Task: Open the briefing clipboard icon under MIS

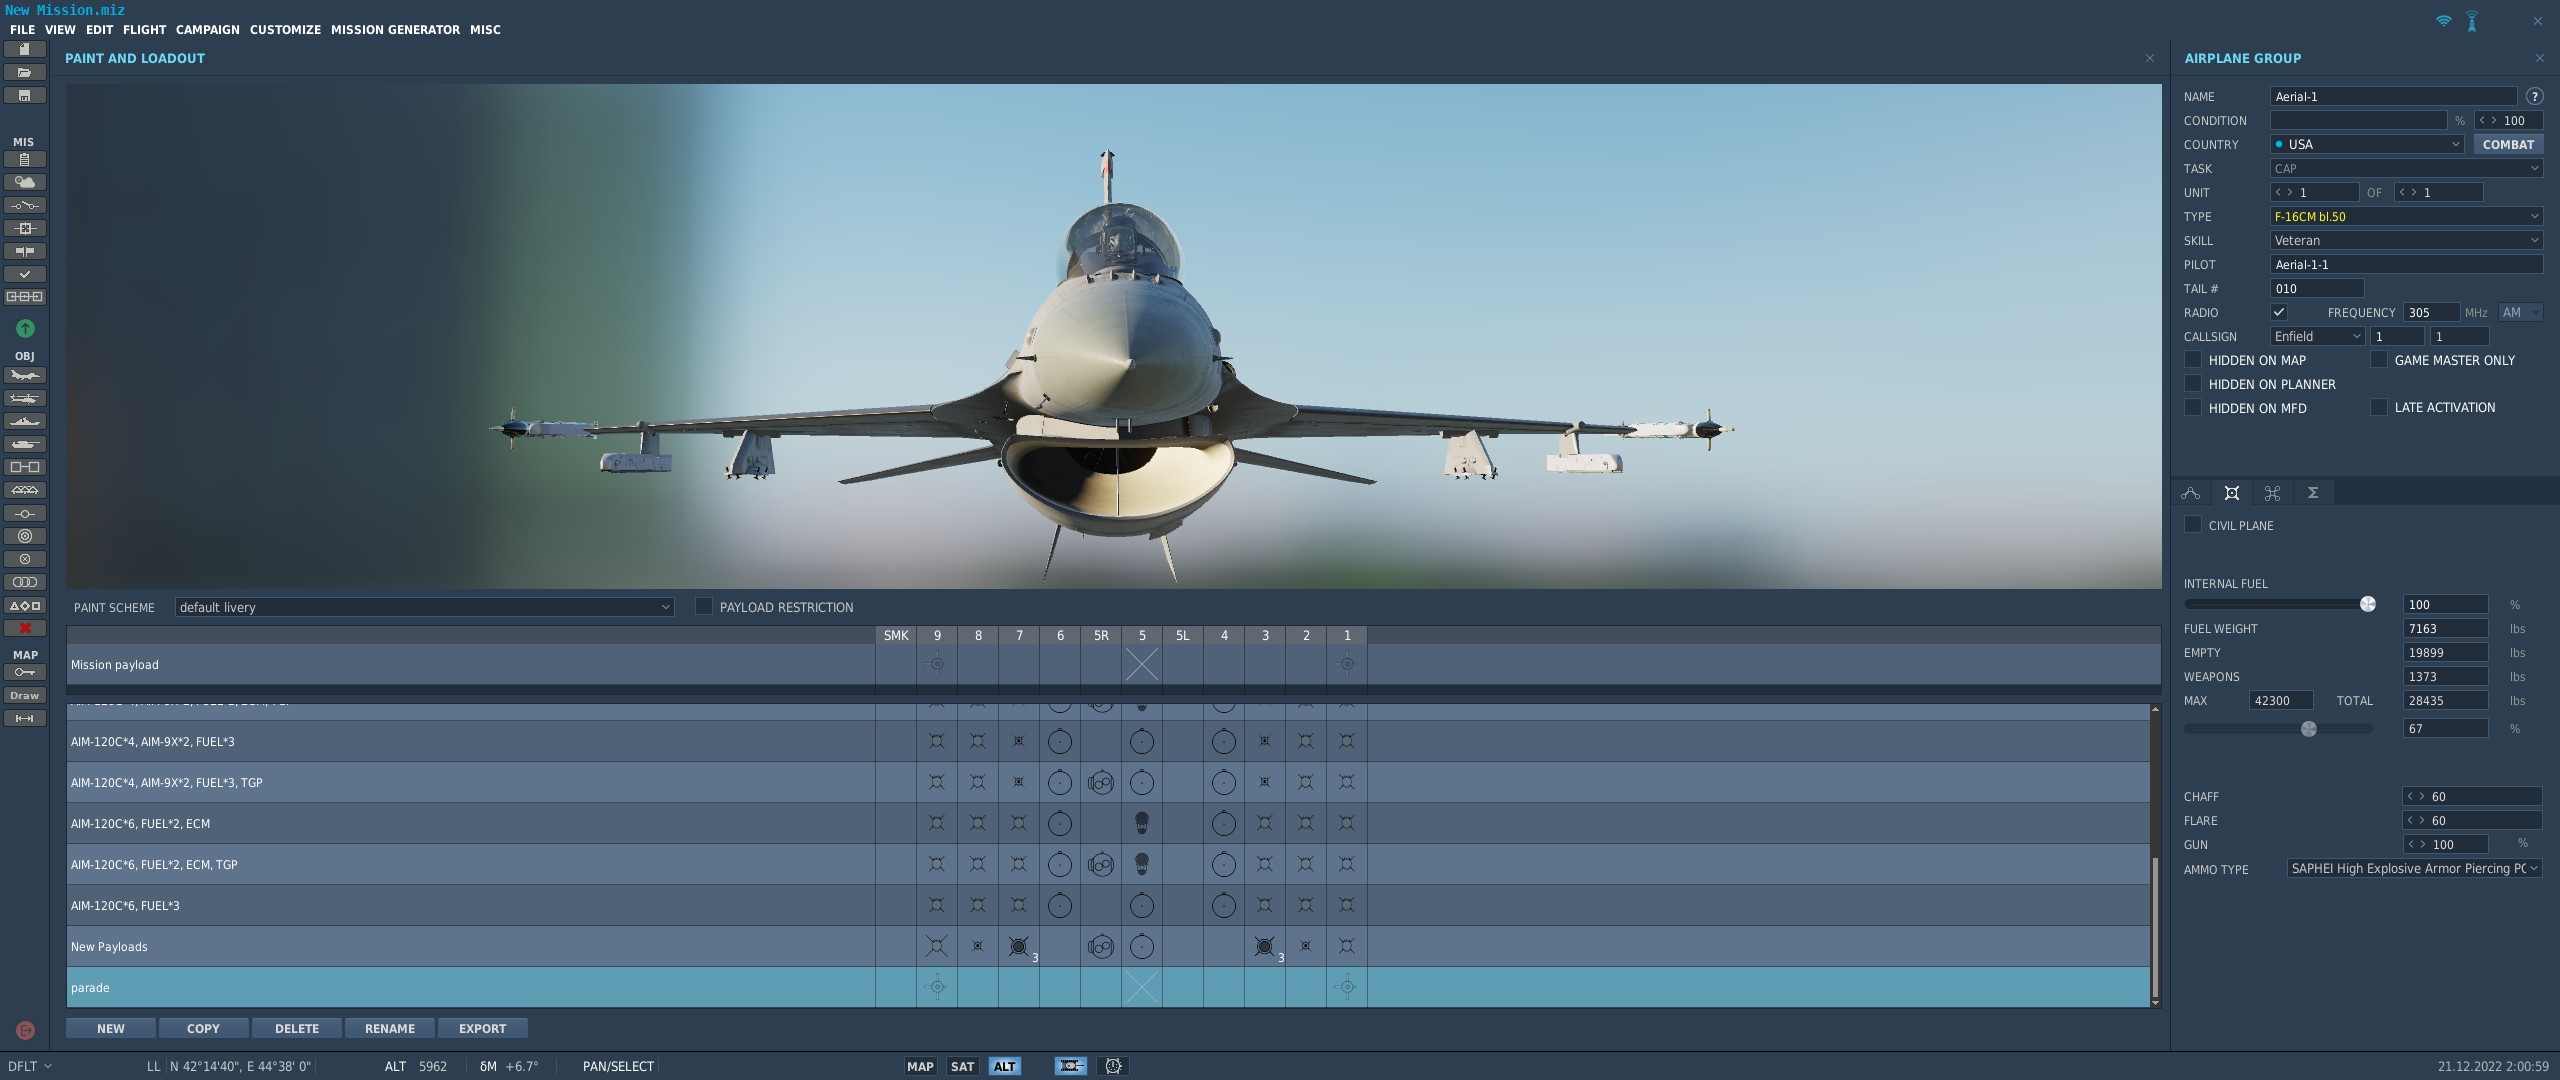Action: tap(25, 159)
